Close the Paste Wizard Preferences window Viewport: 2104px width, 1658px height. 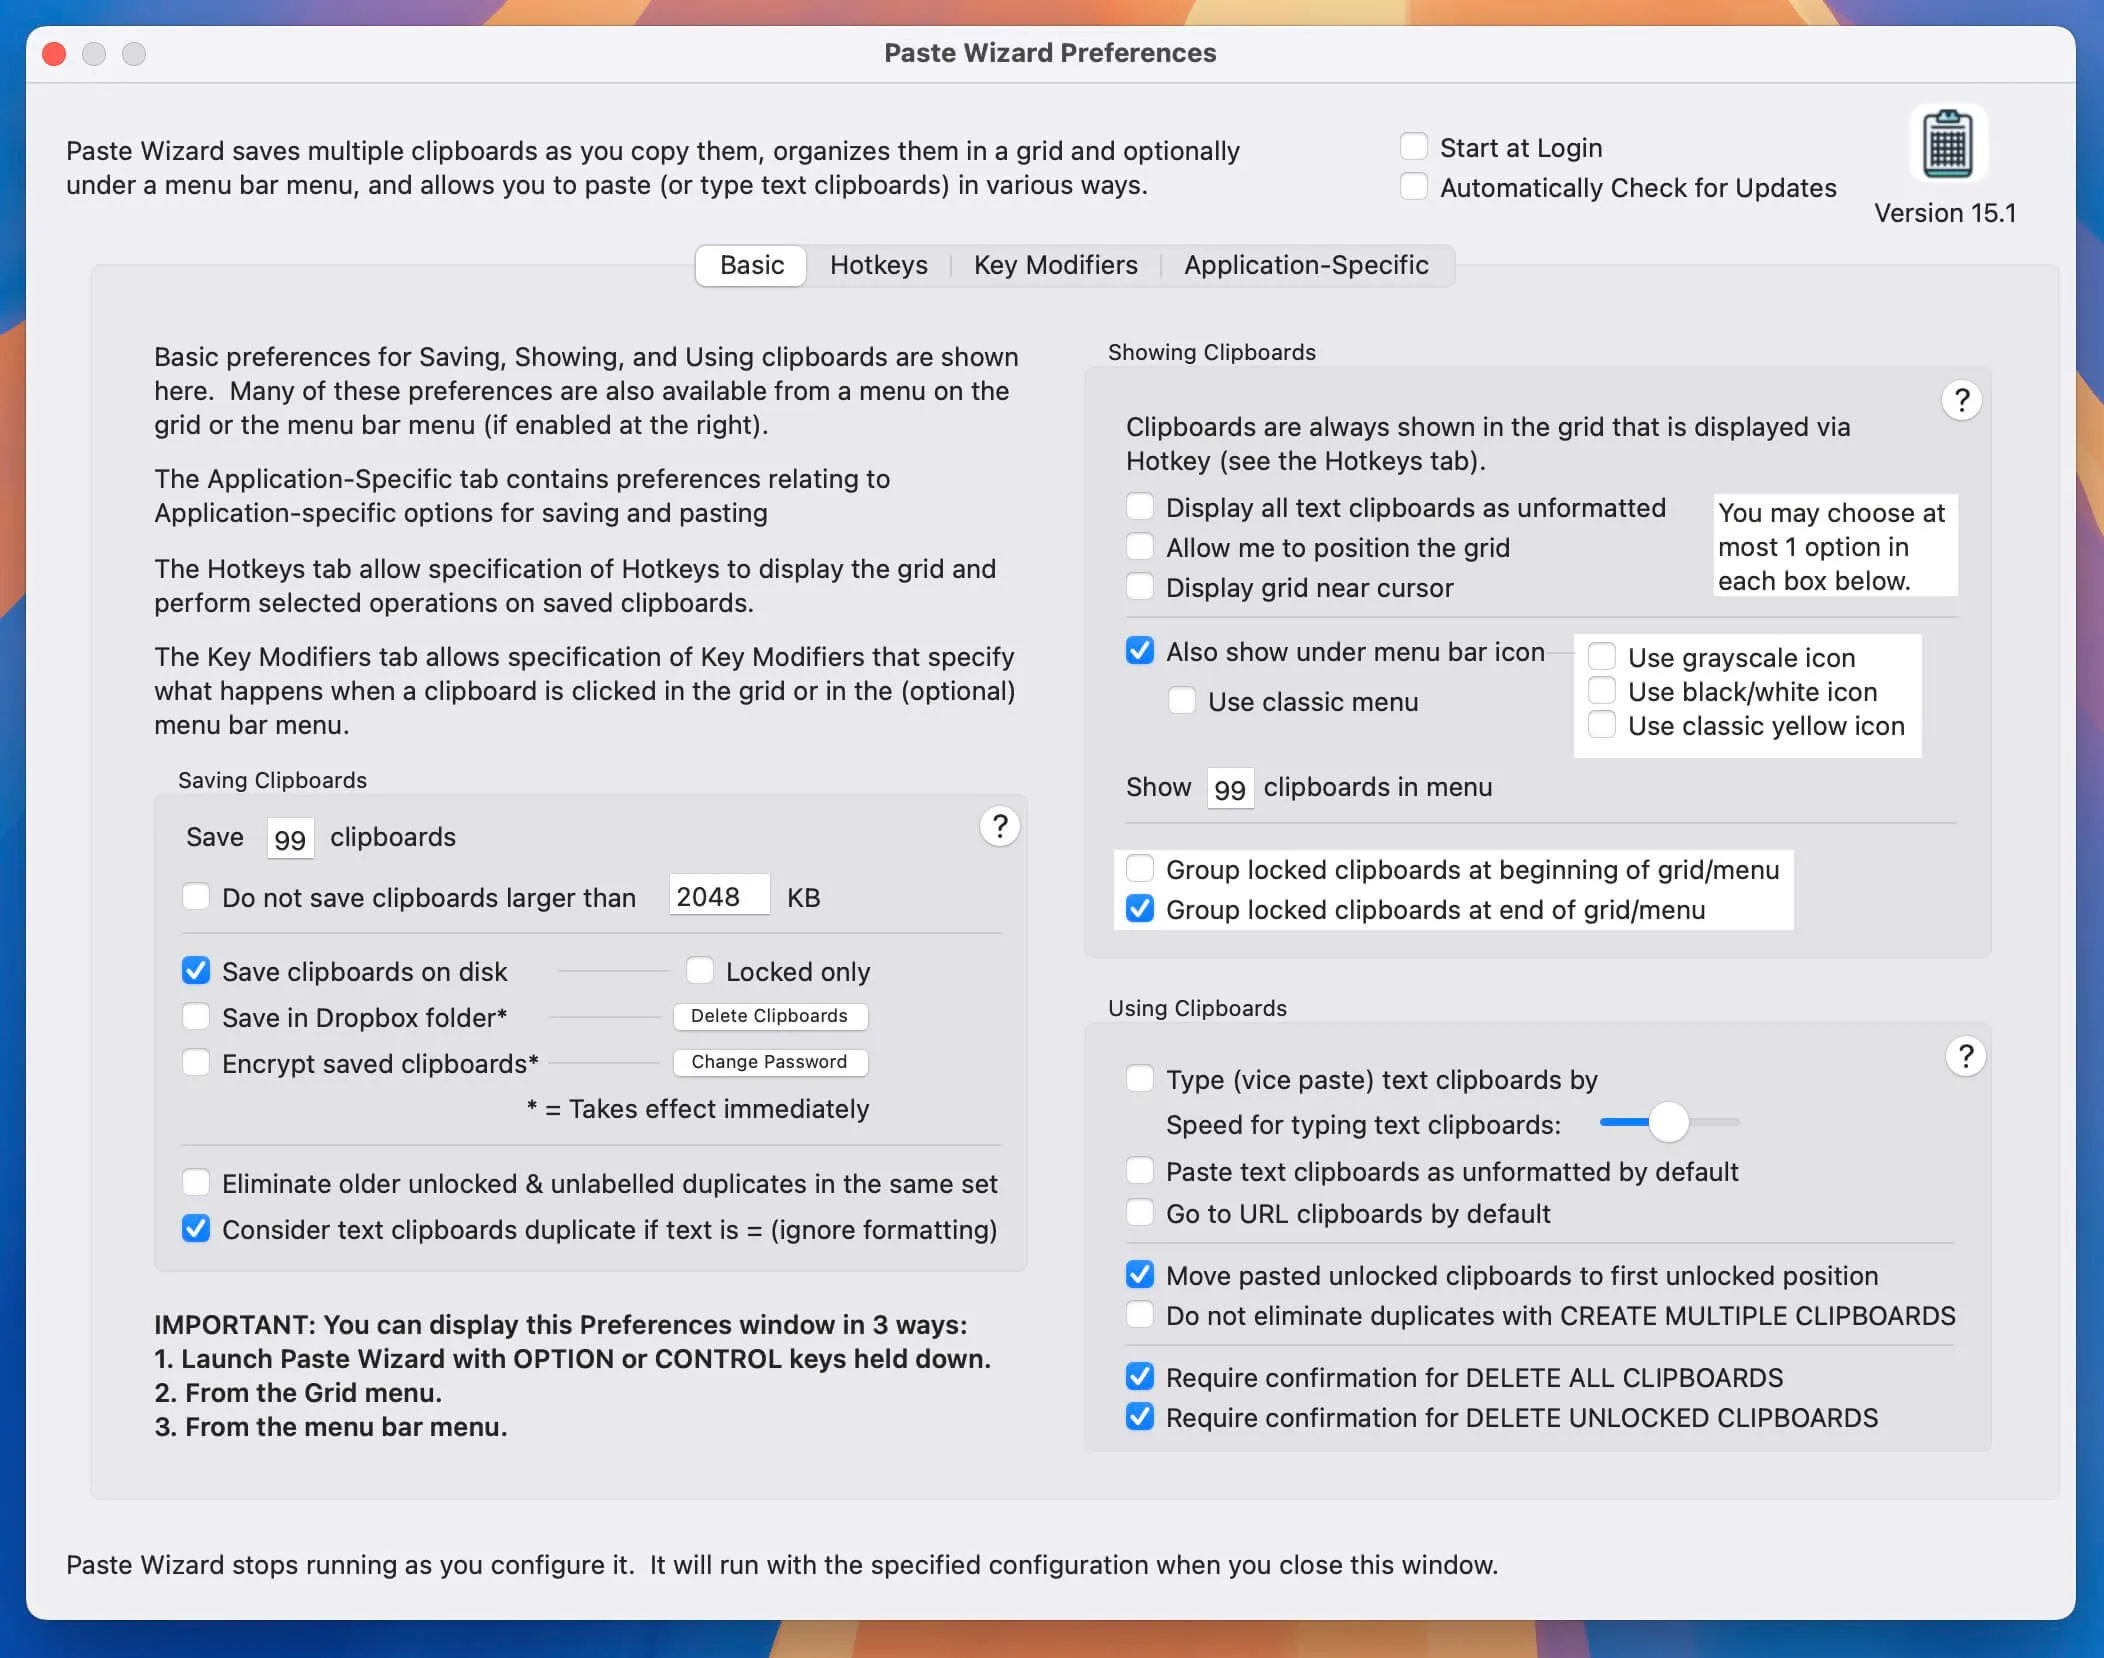[55, 54]
